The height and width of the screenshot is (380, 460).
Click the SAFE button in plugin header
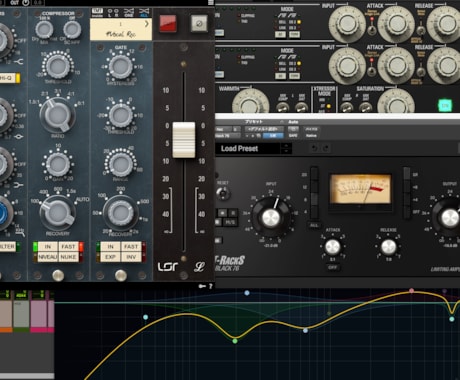293,136
